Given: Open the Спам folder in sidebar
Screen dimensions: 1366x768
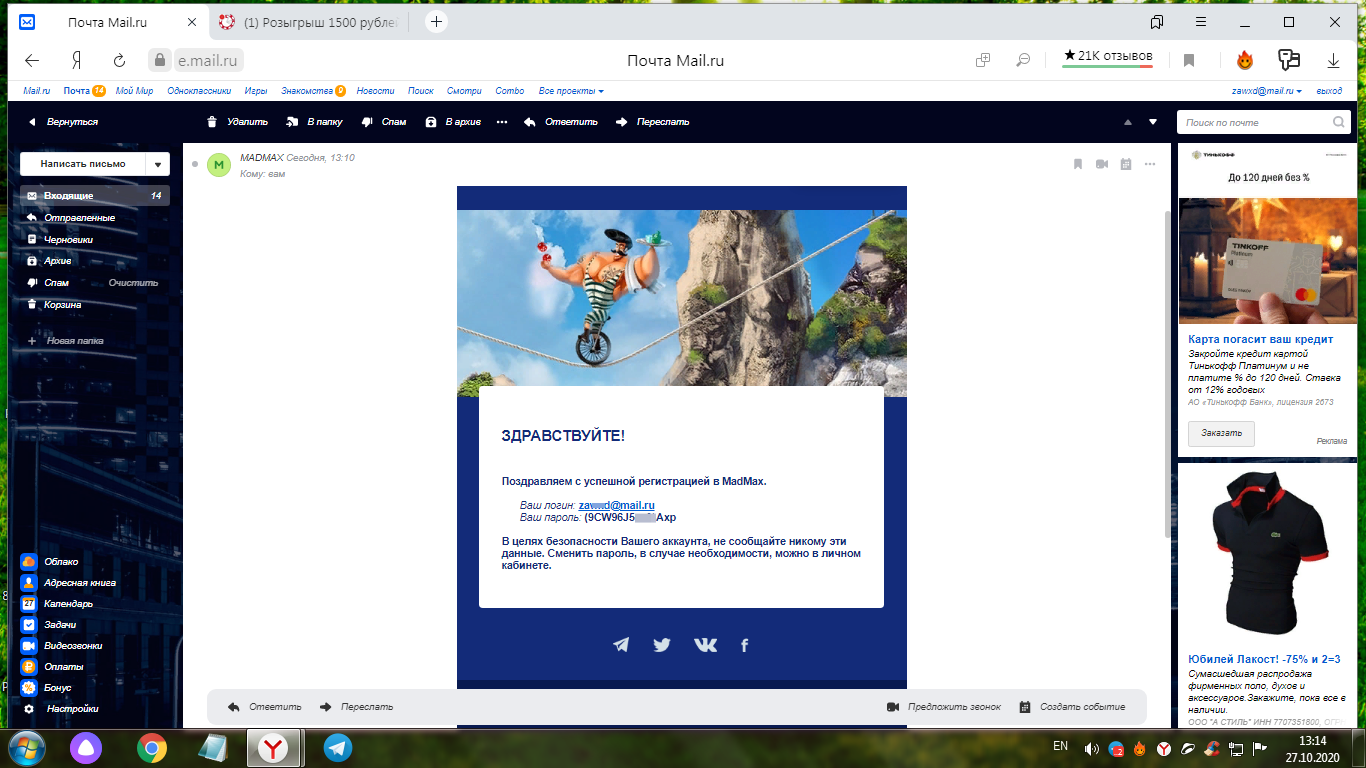Looking at the screenshot, I should tap(56, 283).
